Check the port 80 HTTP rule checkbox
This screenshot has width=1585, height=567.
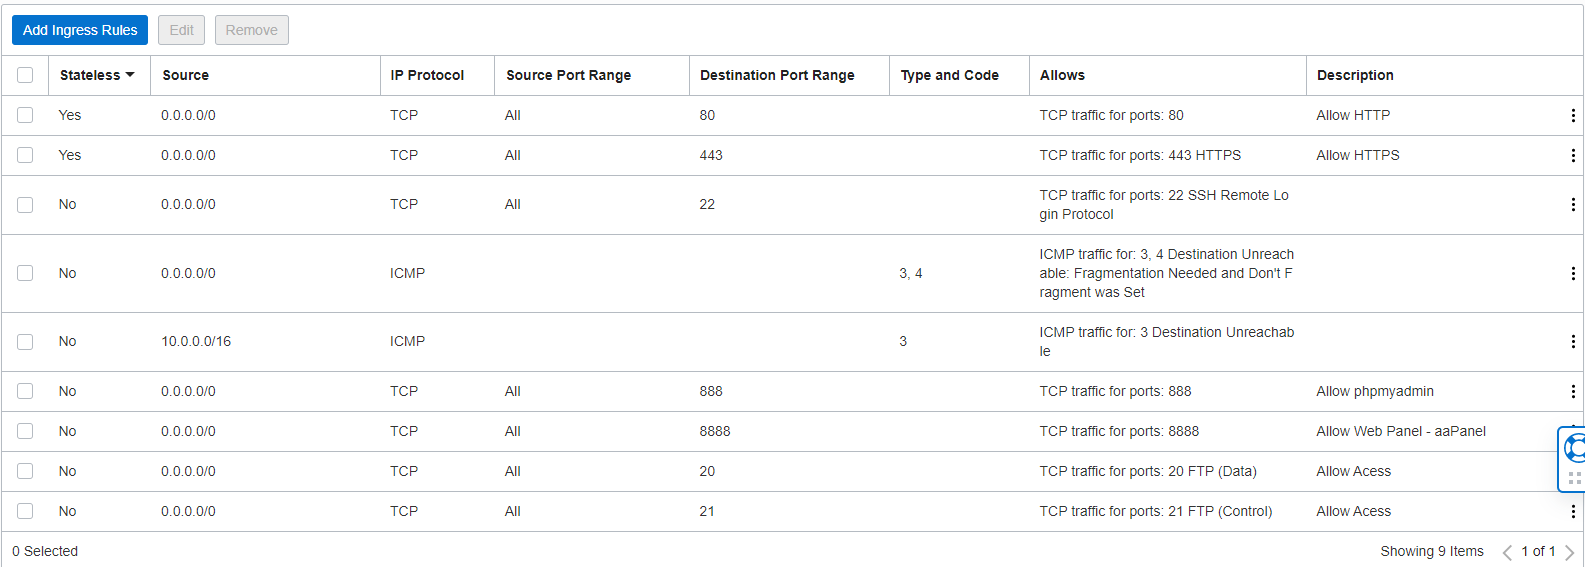click(x=25, y=115)
